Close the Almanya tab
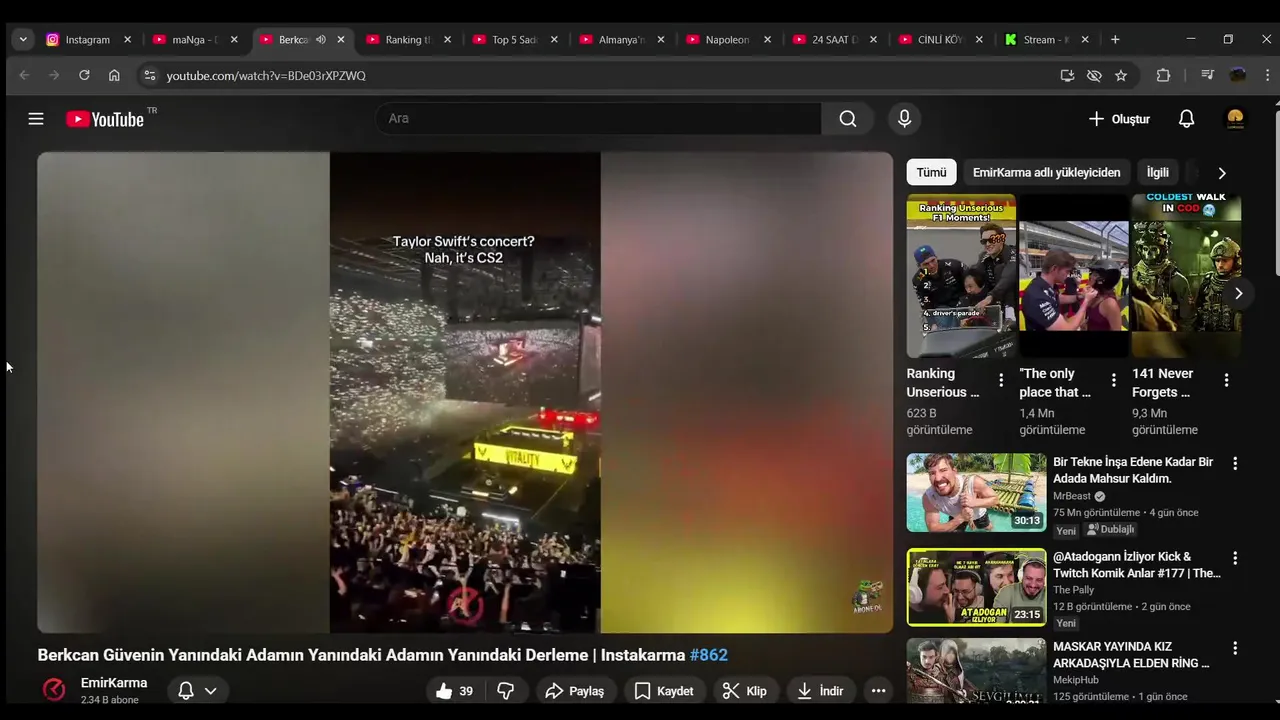This screenshot has width=1280, height=720. [660, 40]
